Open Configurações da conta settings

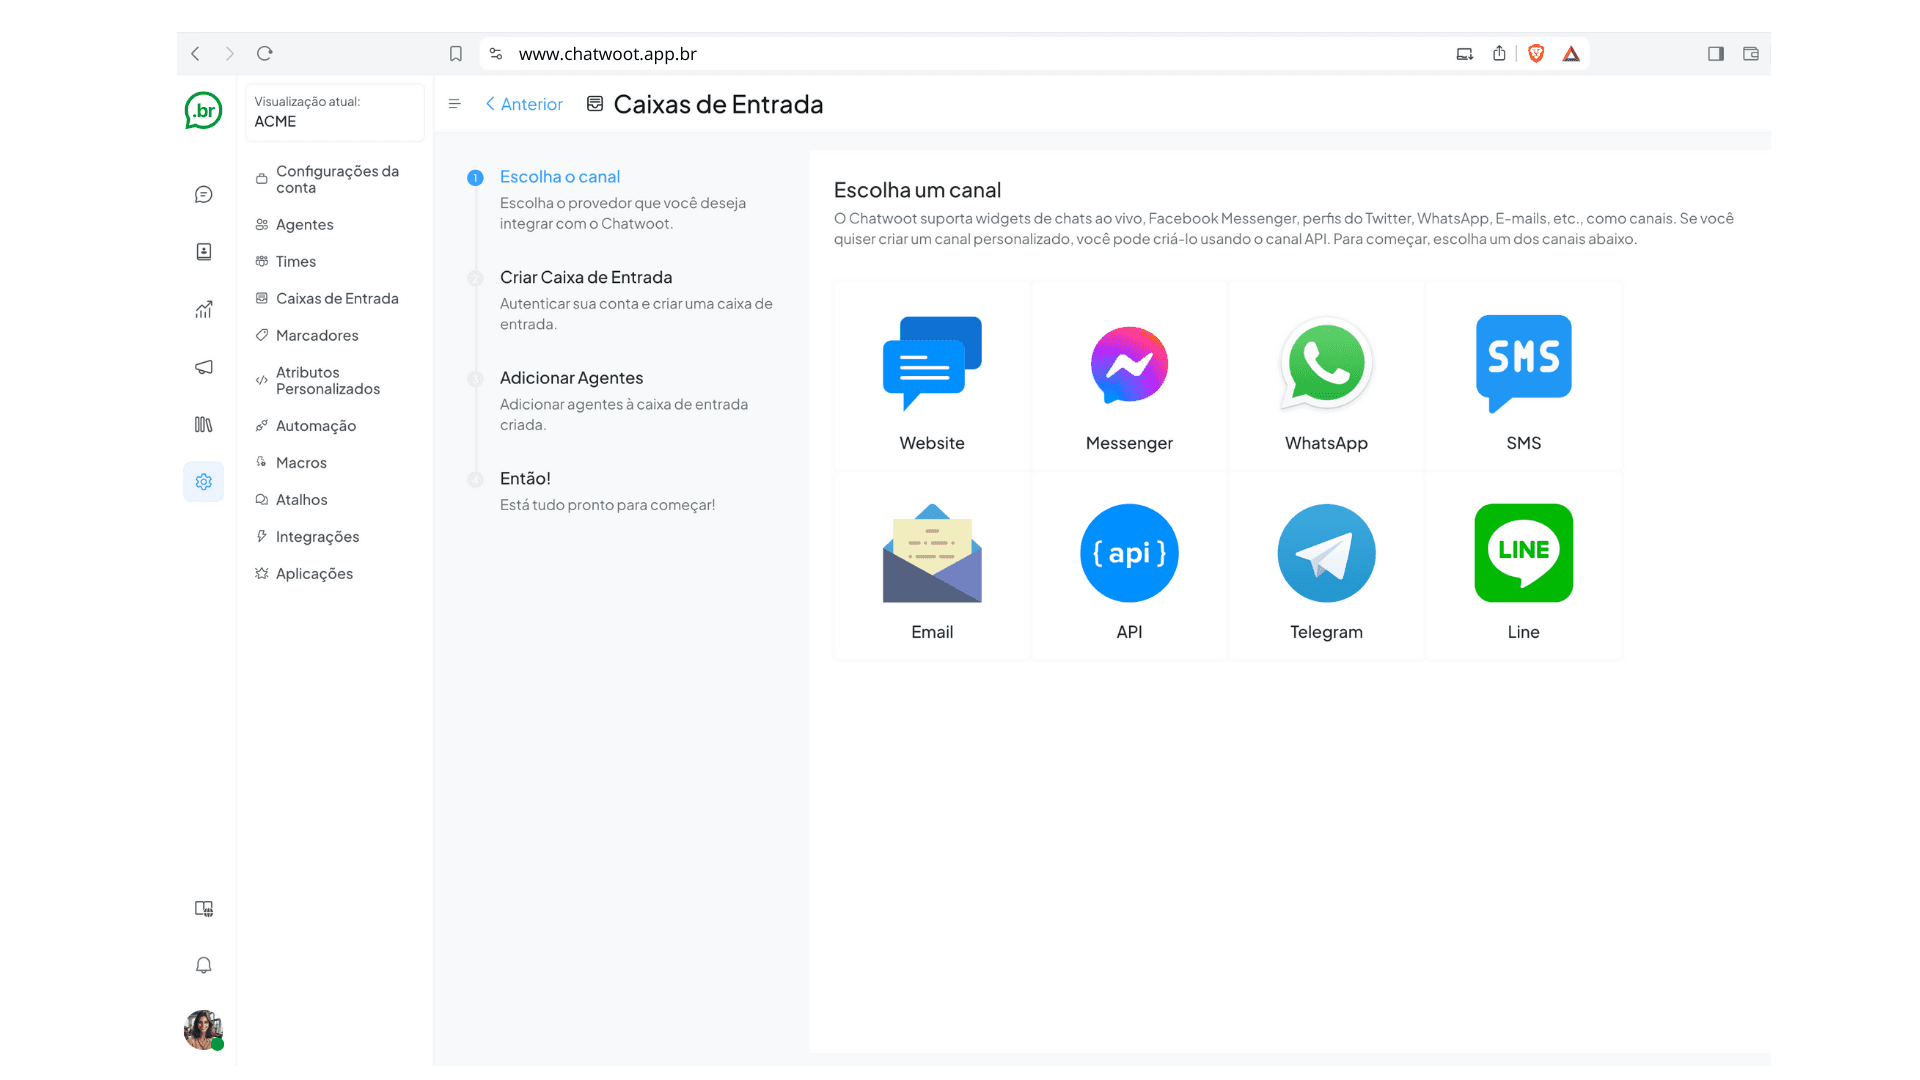click(338, 179)
